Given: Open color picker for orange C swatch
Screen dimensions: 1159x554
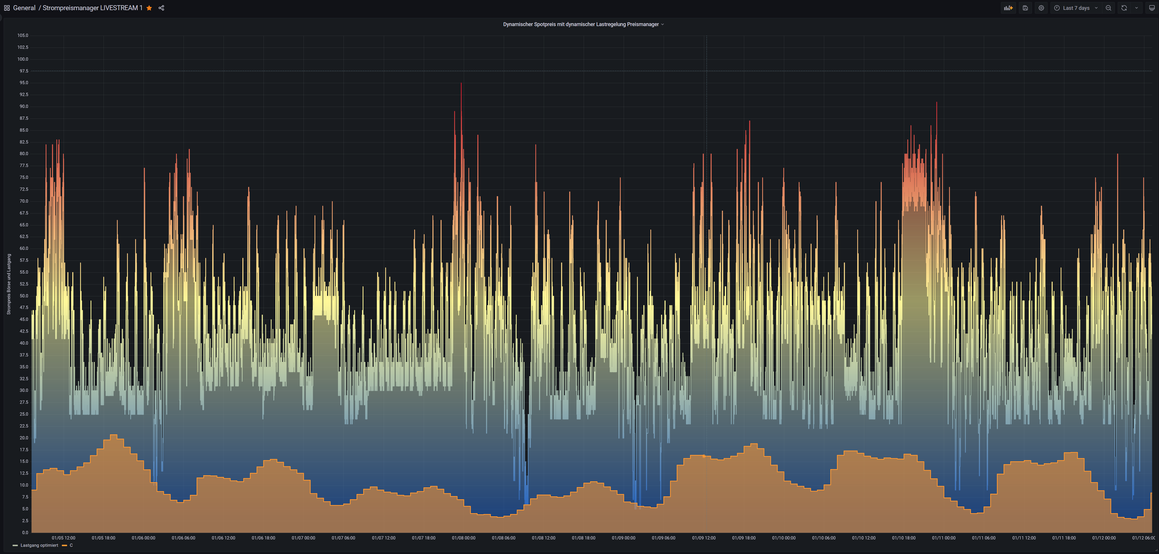Looking at the screenshot, I should coord(65,545).
